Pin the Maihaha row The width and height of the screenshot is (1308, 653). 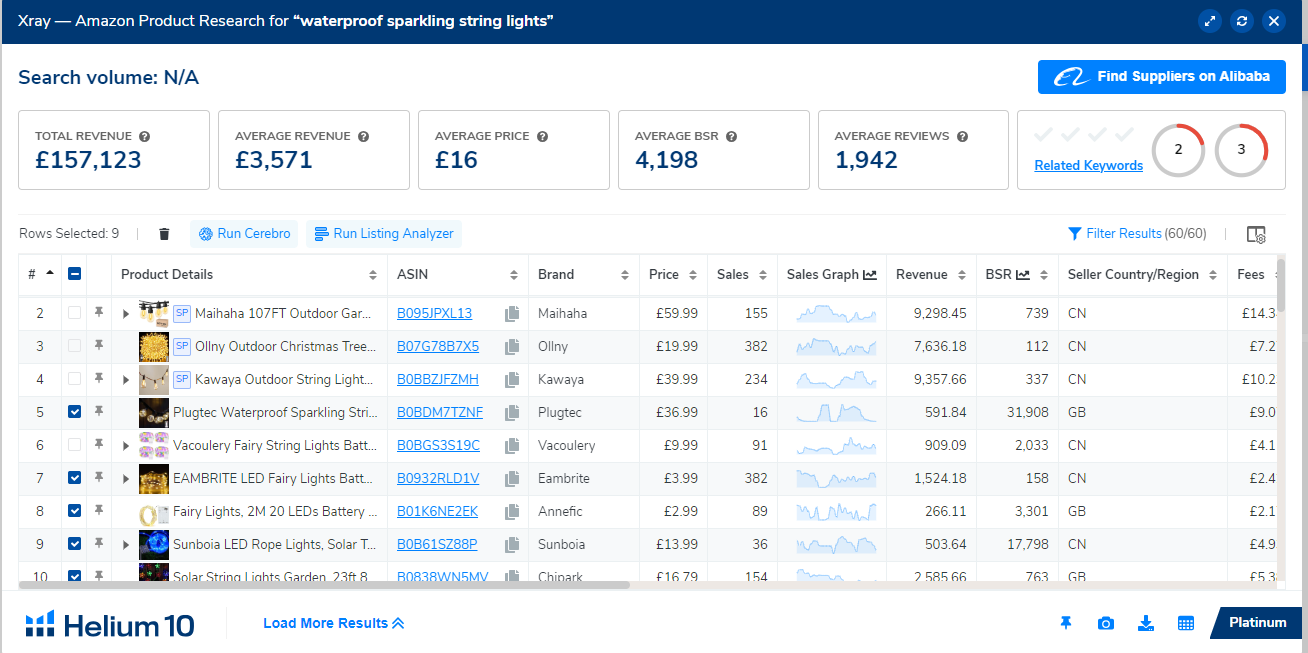tap(99, 313)
